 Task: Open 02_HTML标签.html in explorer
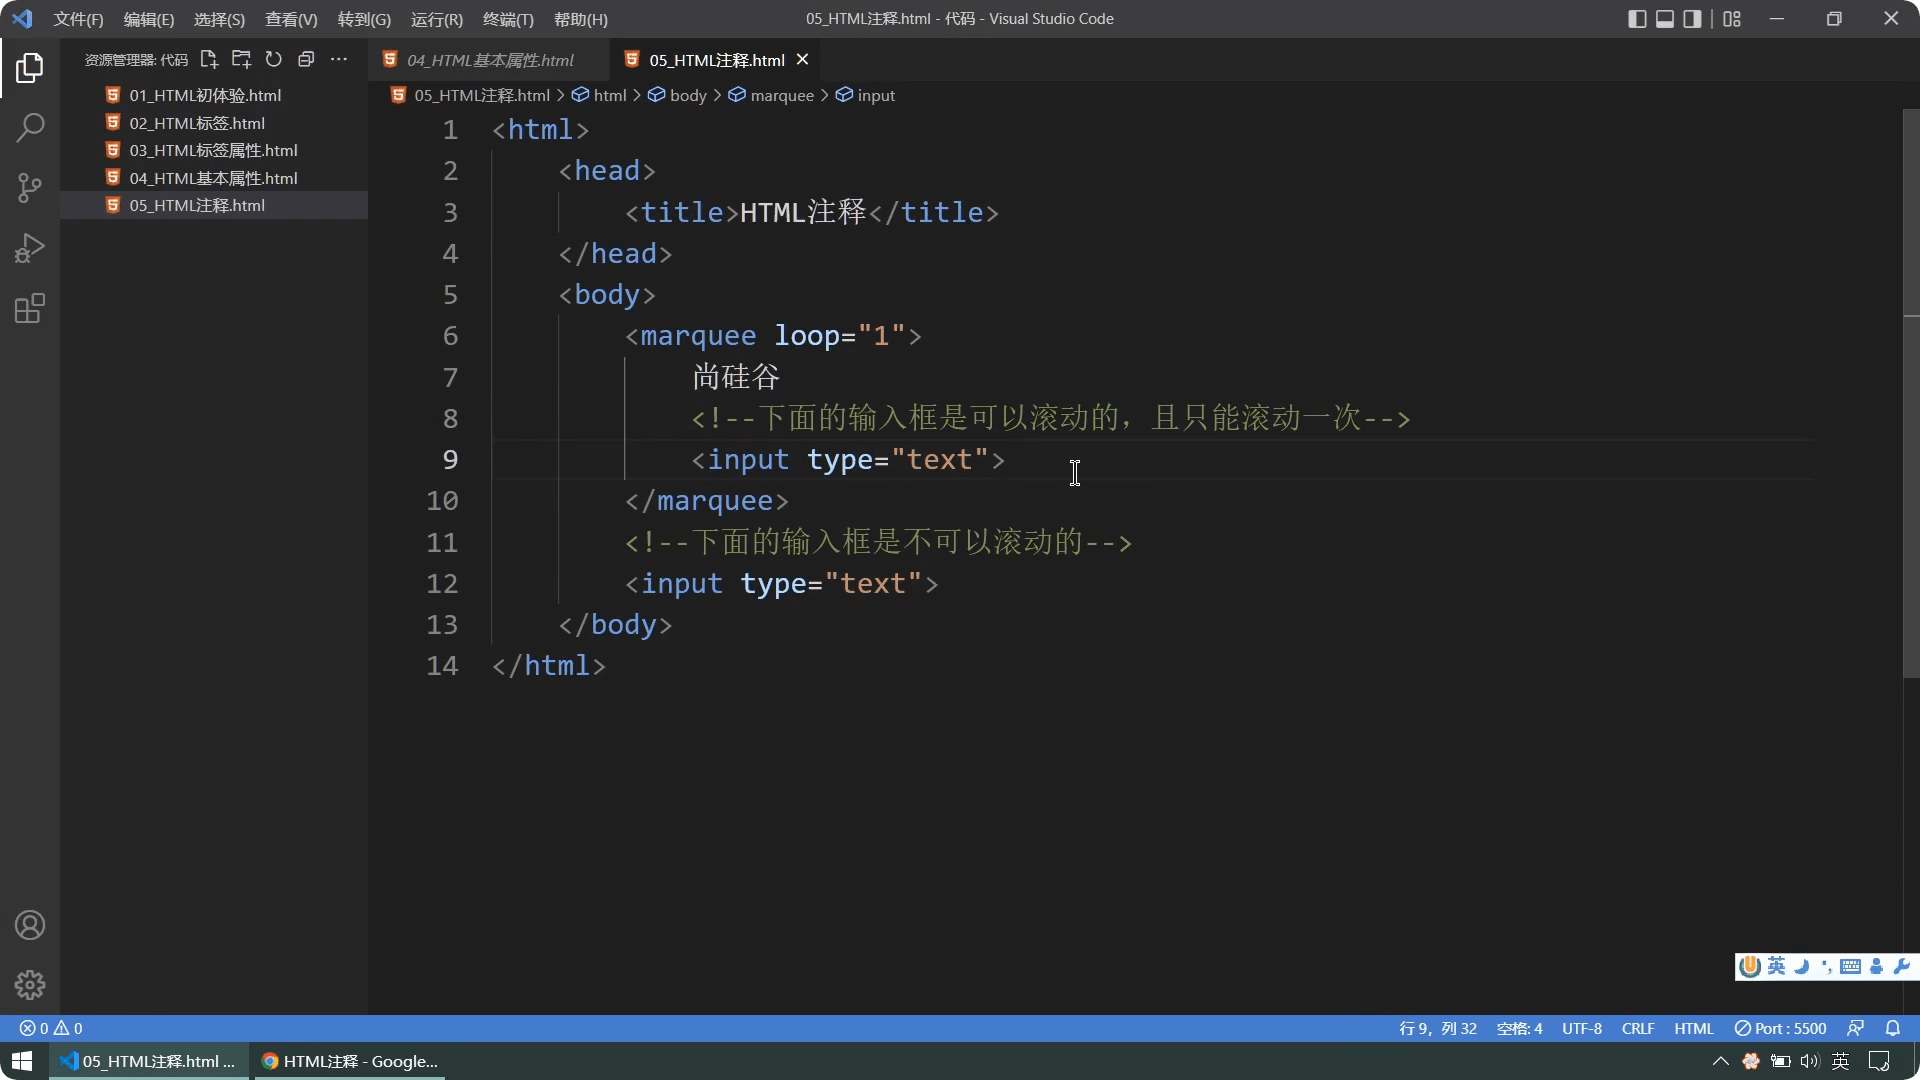pyautogui.click(x=197, y=123)
